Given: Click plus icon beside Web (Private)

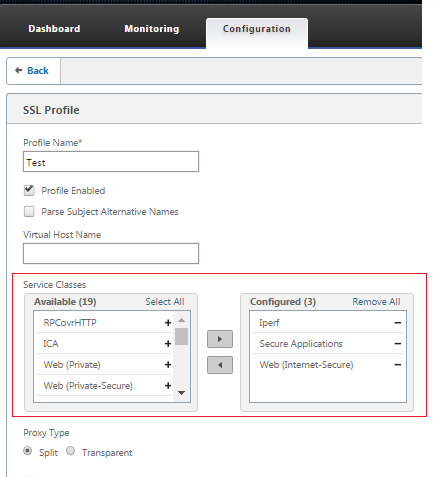Looking at the screenshot, I should tap(168, 365).
